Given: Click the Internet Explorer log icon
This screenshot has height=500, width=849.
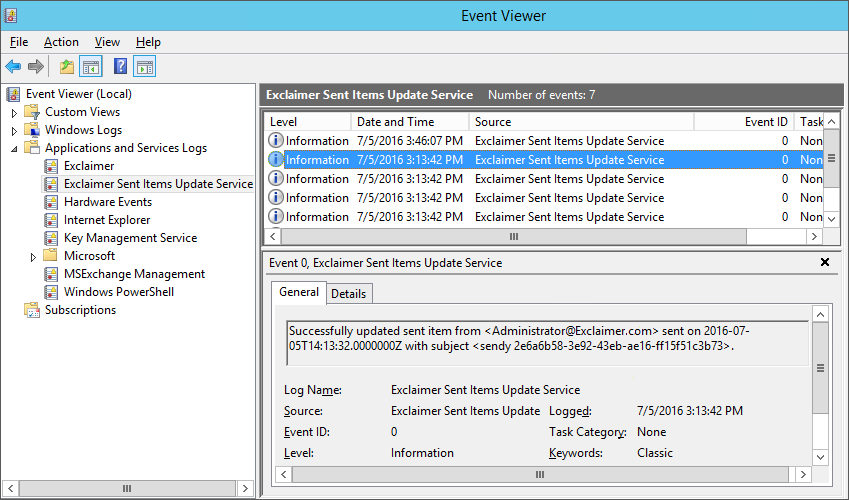Looking at the screenshot, I should (51, 220).
